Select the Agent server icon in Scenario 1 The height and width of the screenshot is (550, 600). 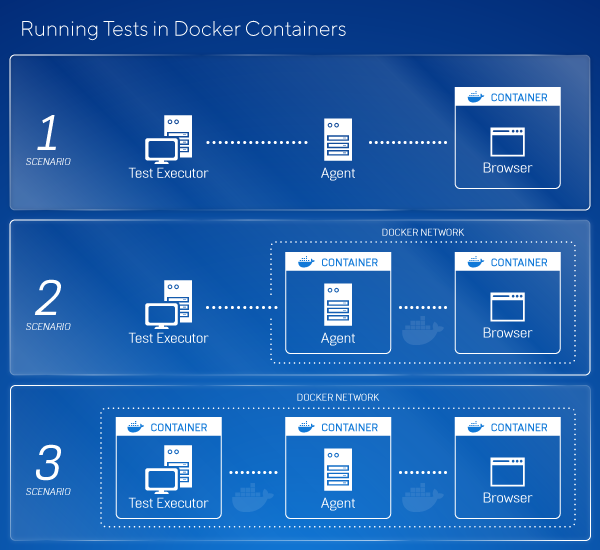338,140
